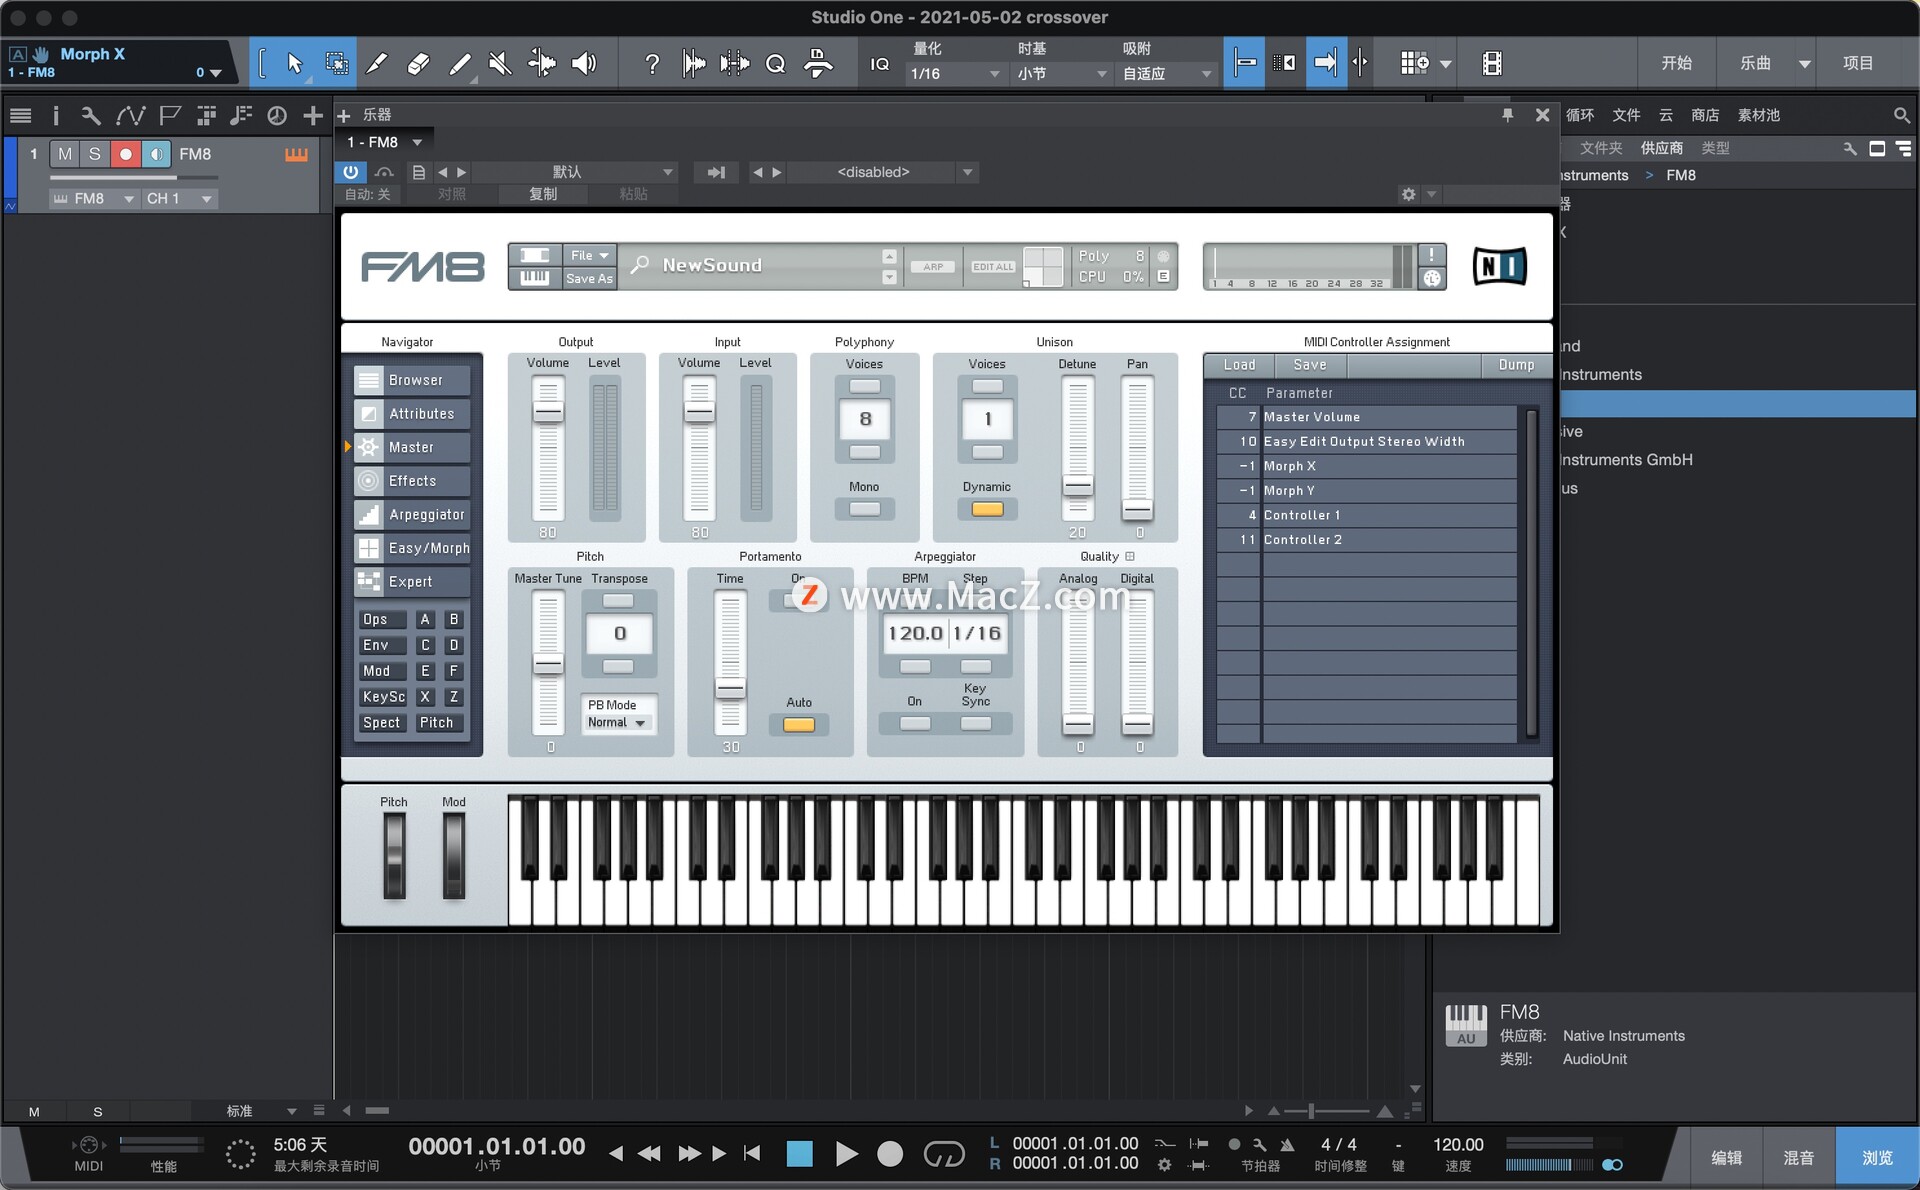Toggle Arpeggiator Key Sync button

point(975,723)
